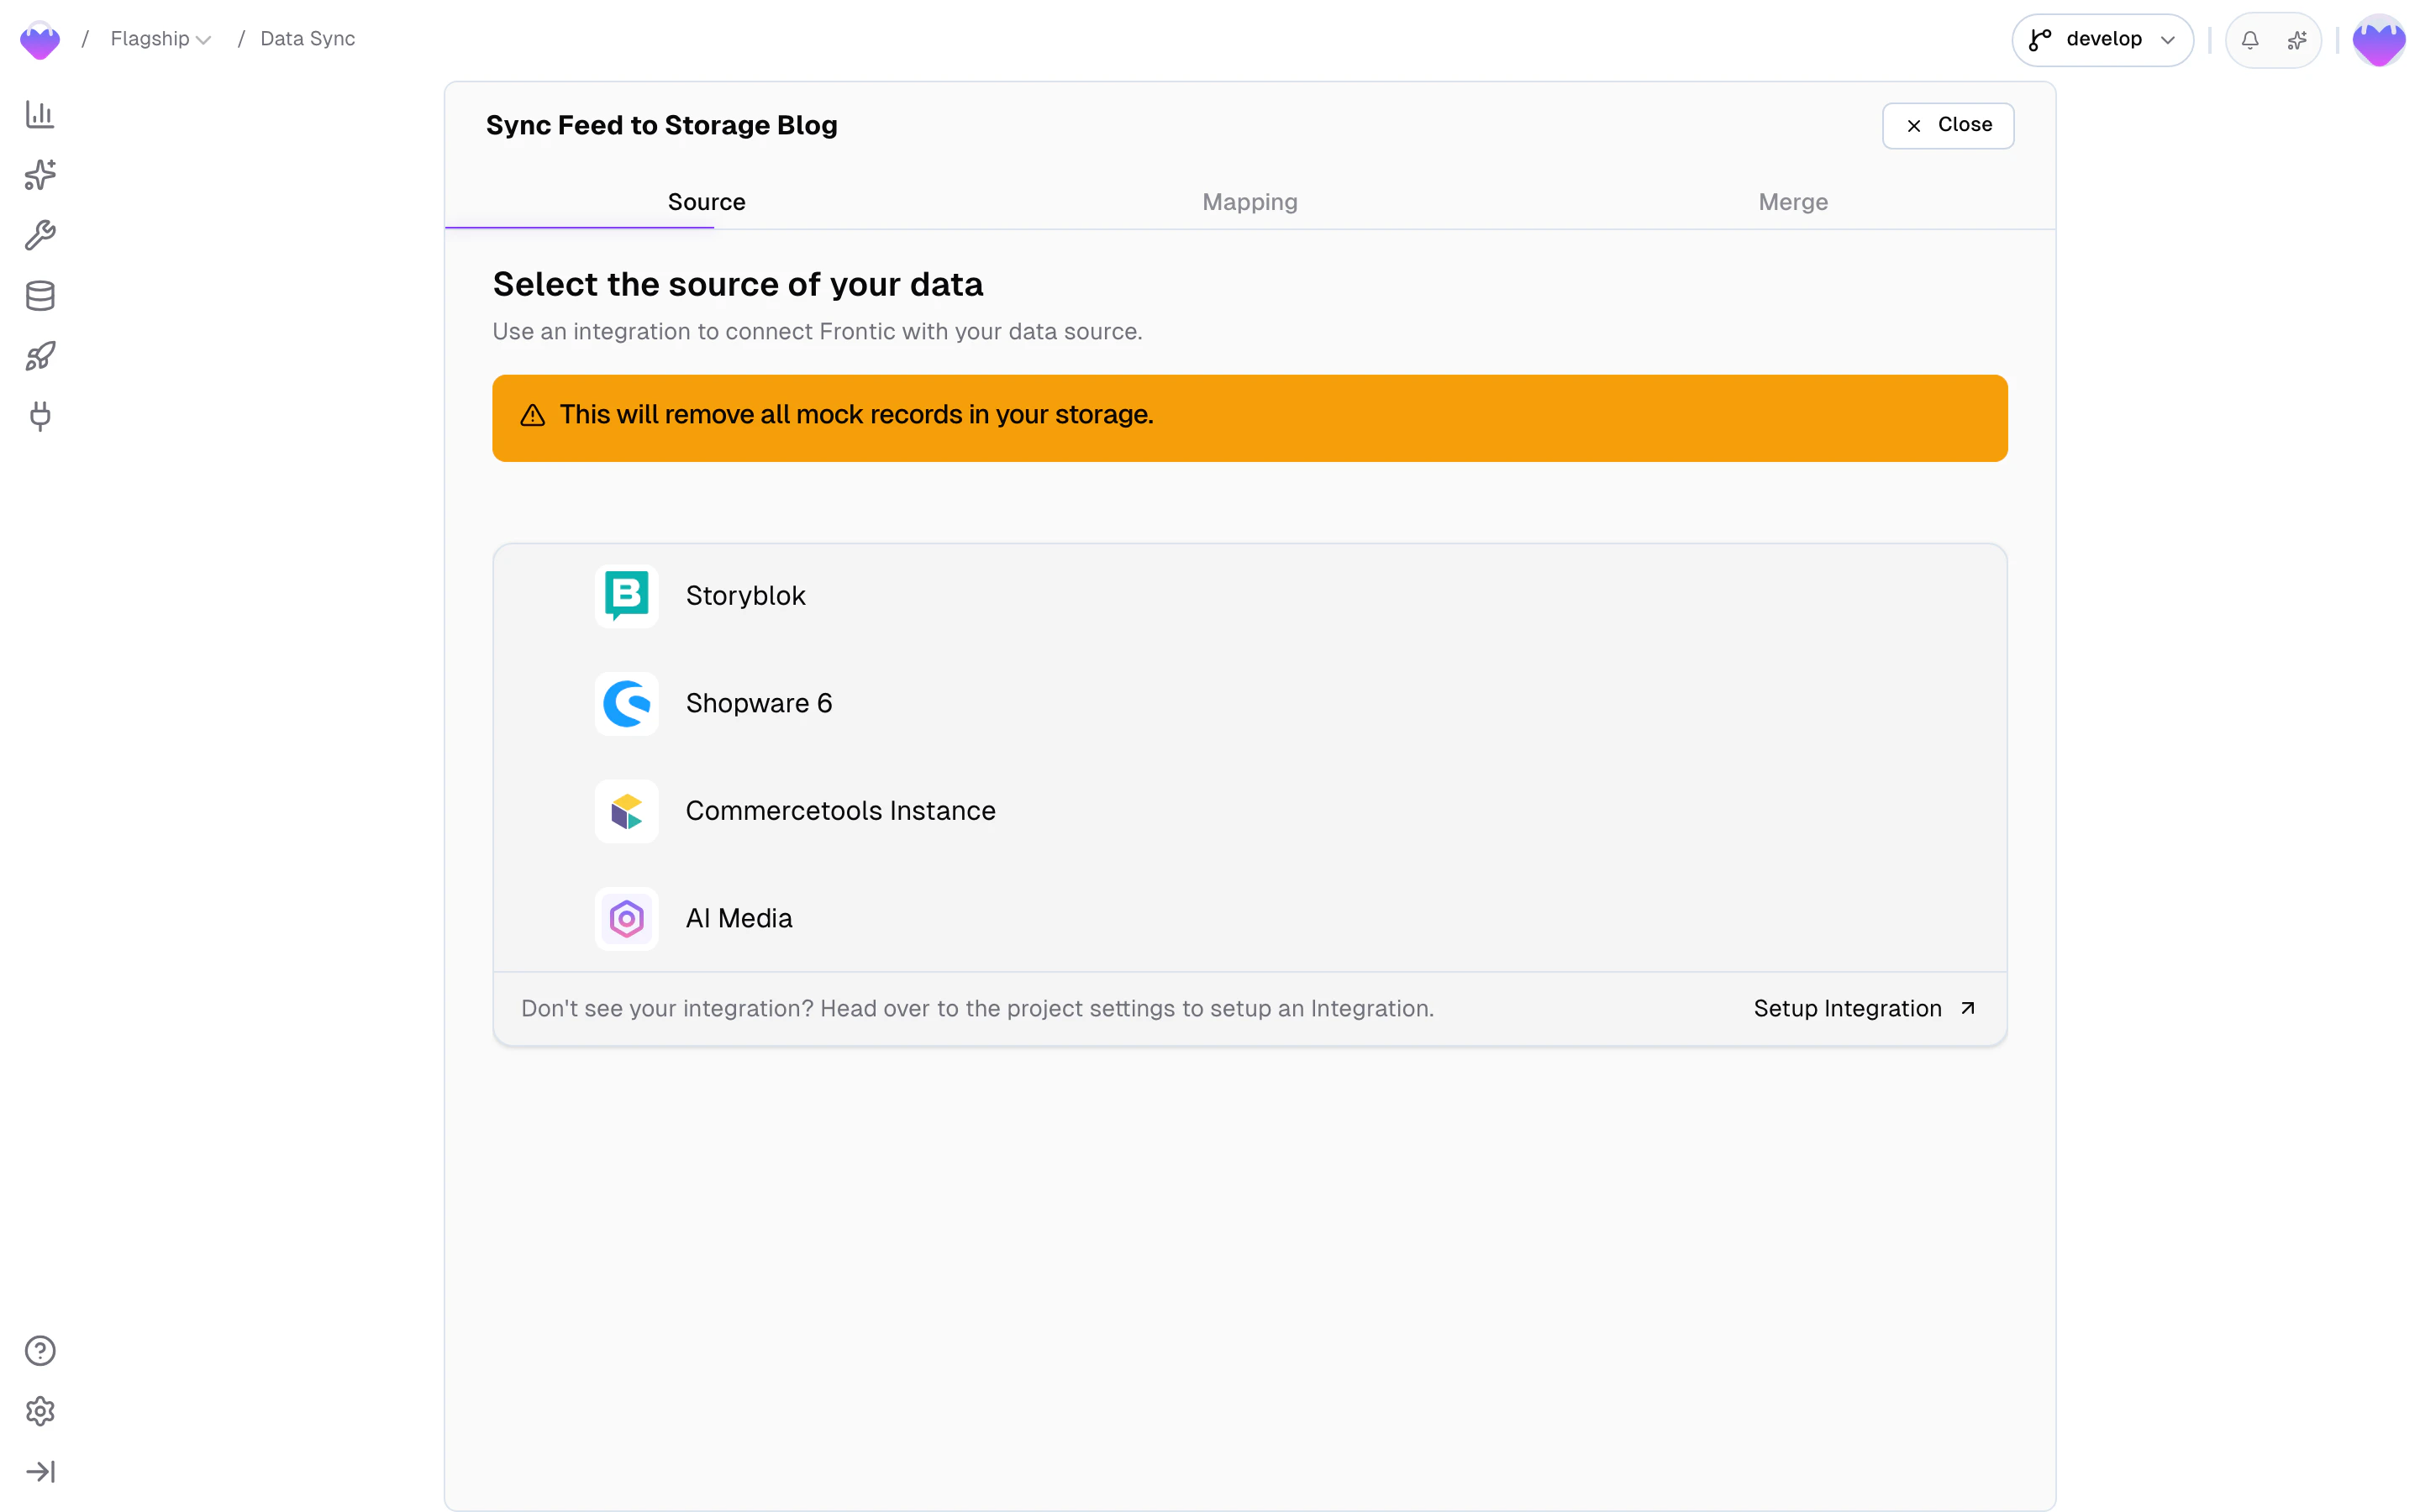The height and width of the screenshot is (1512, 2420).
Task: Click the external arrow beside Setup Integration
Action: coord(1968,1008)
